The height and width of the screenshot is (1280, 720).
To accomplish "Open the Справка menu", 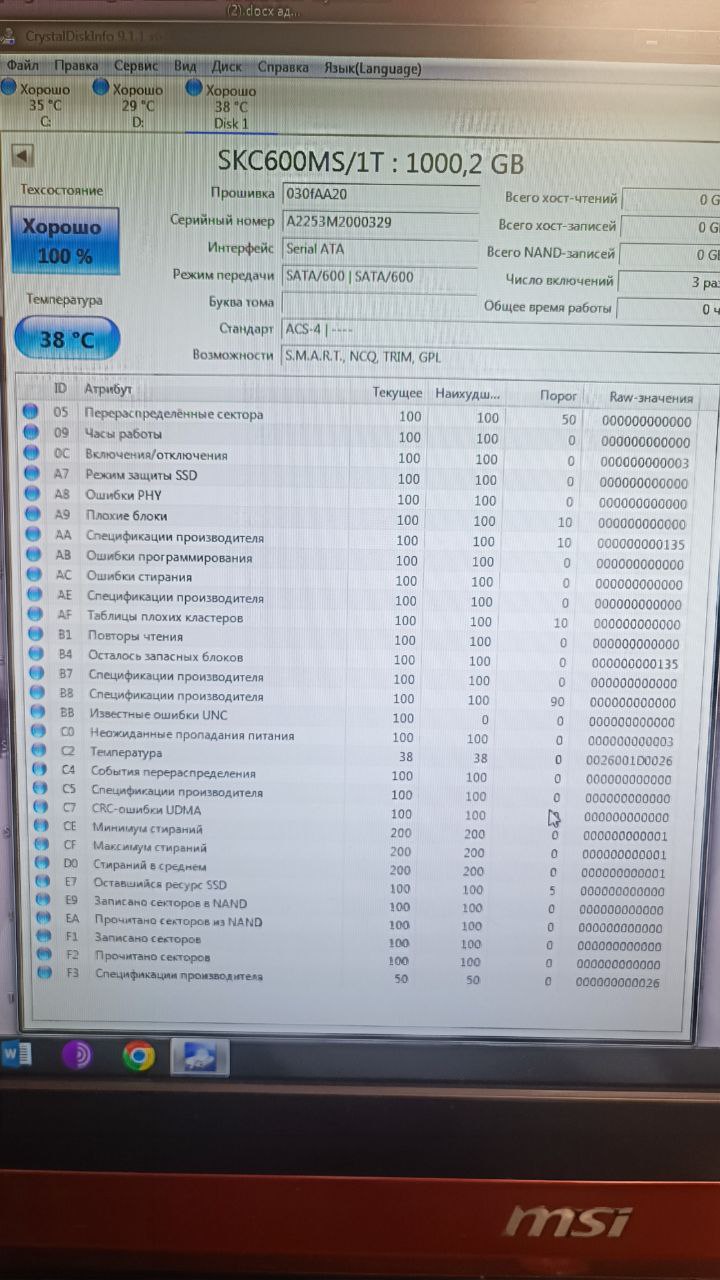I will [x=283, y=67].
